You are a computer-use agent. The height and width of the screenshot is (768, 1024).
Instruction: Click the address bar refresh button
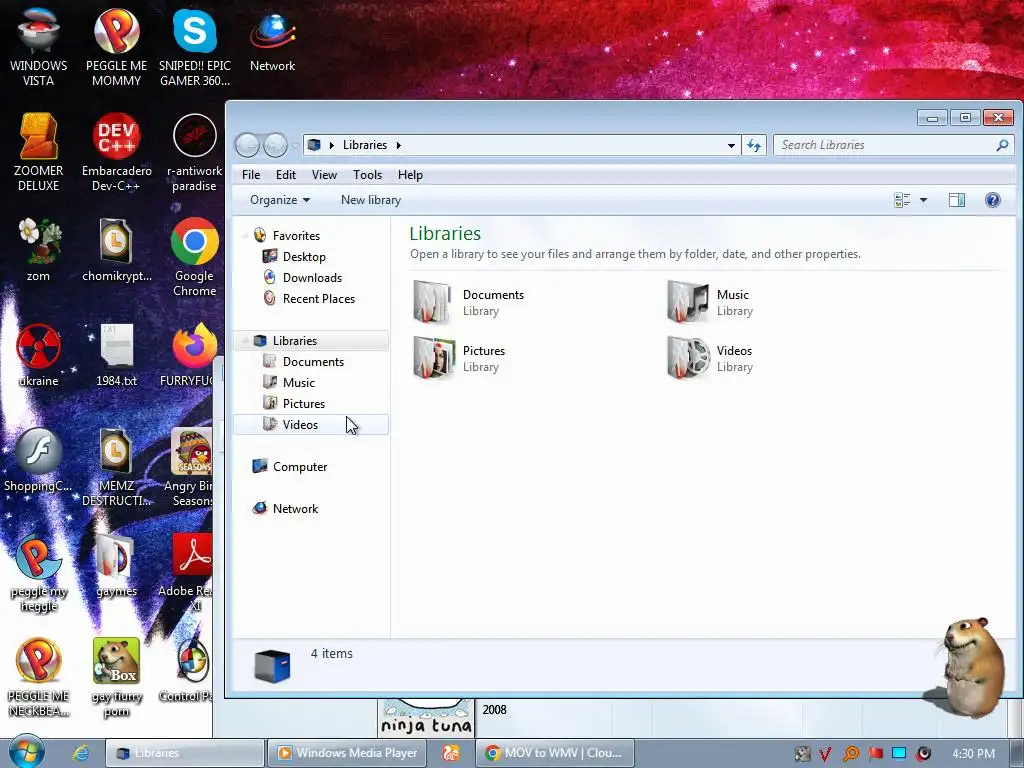(x=754, y=146)
